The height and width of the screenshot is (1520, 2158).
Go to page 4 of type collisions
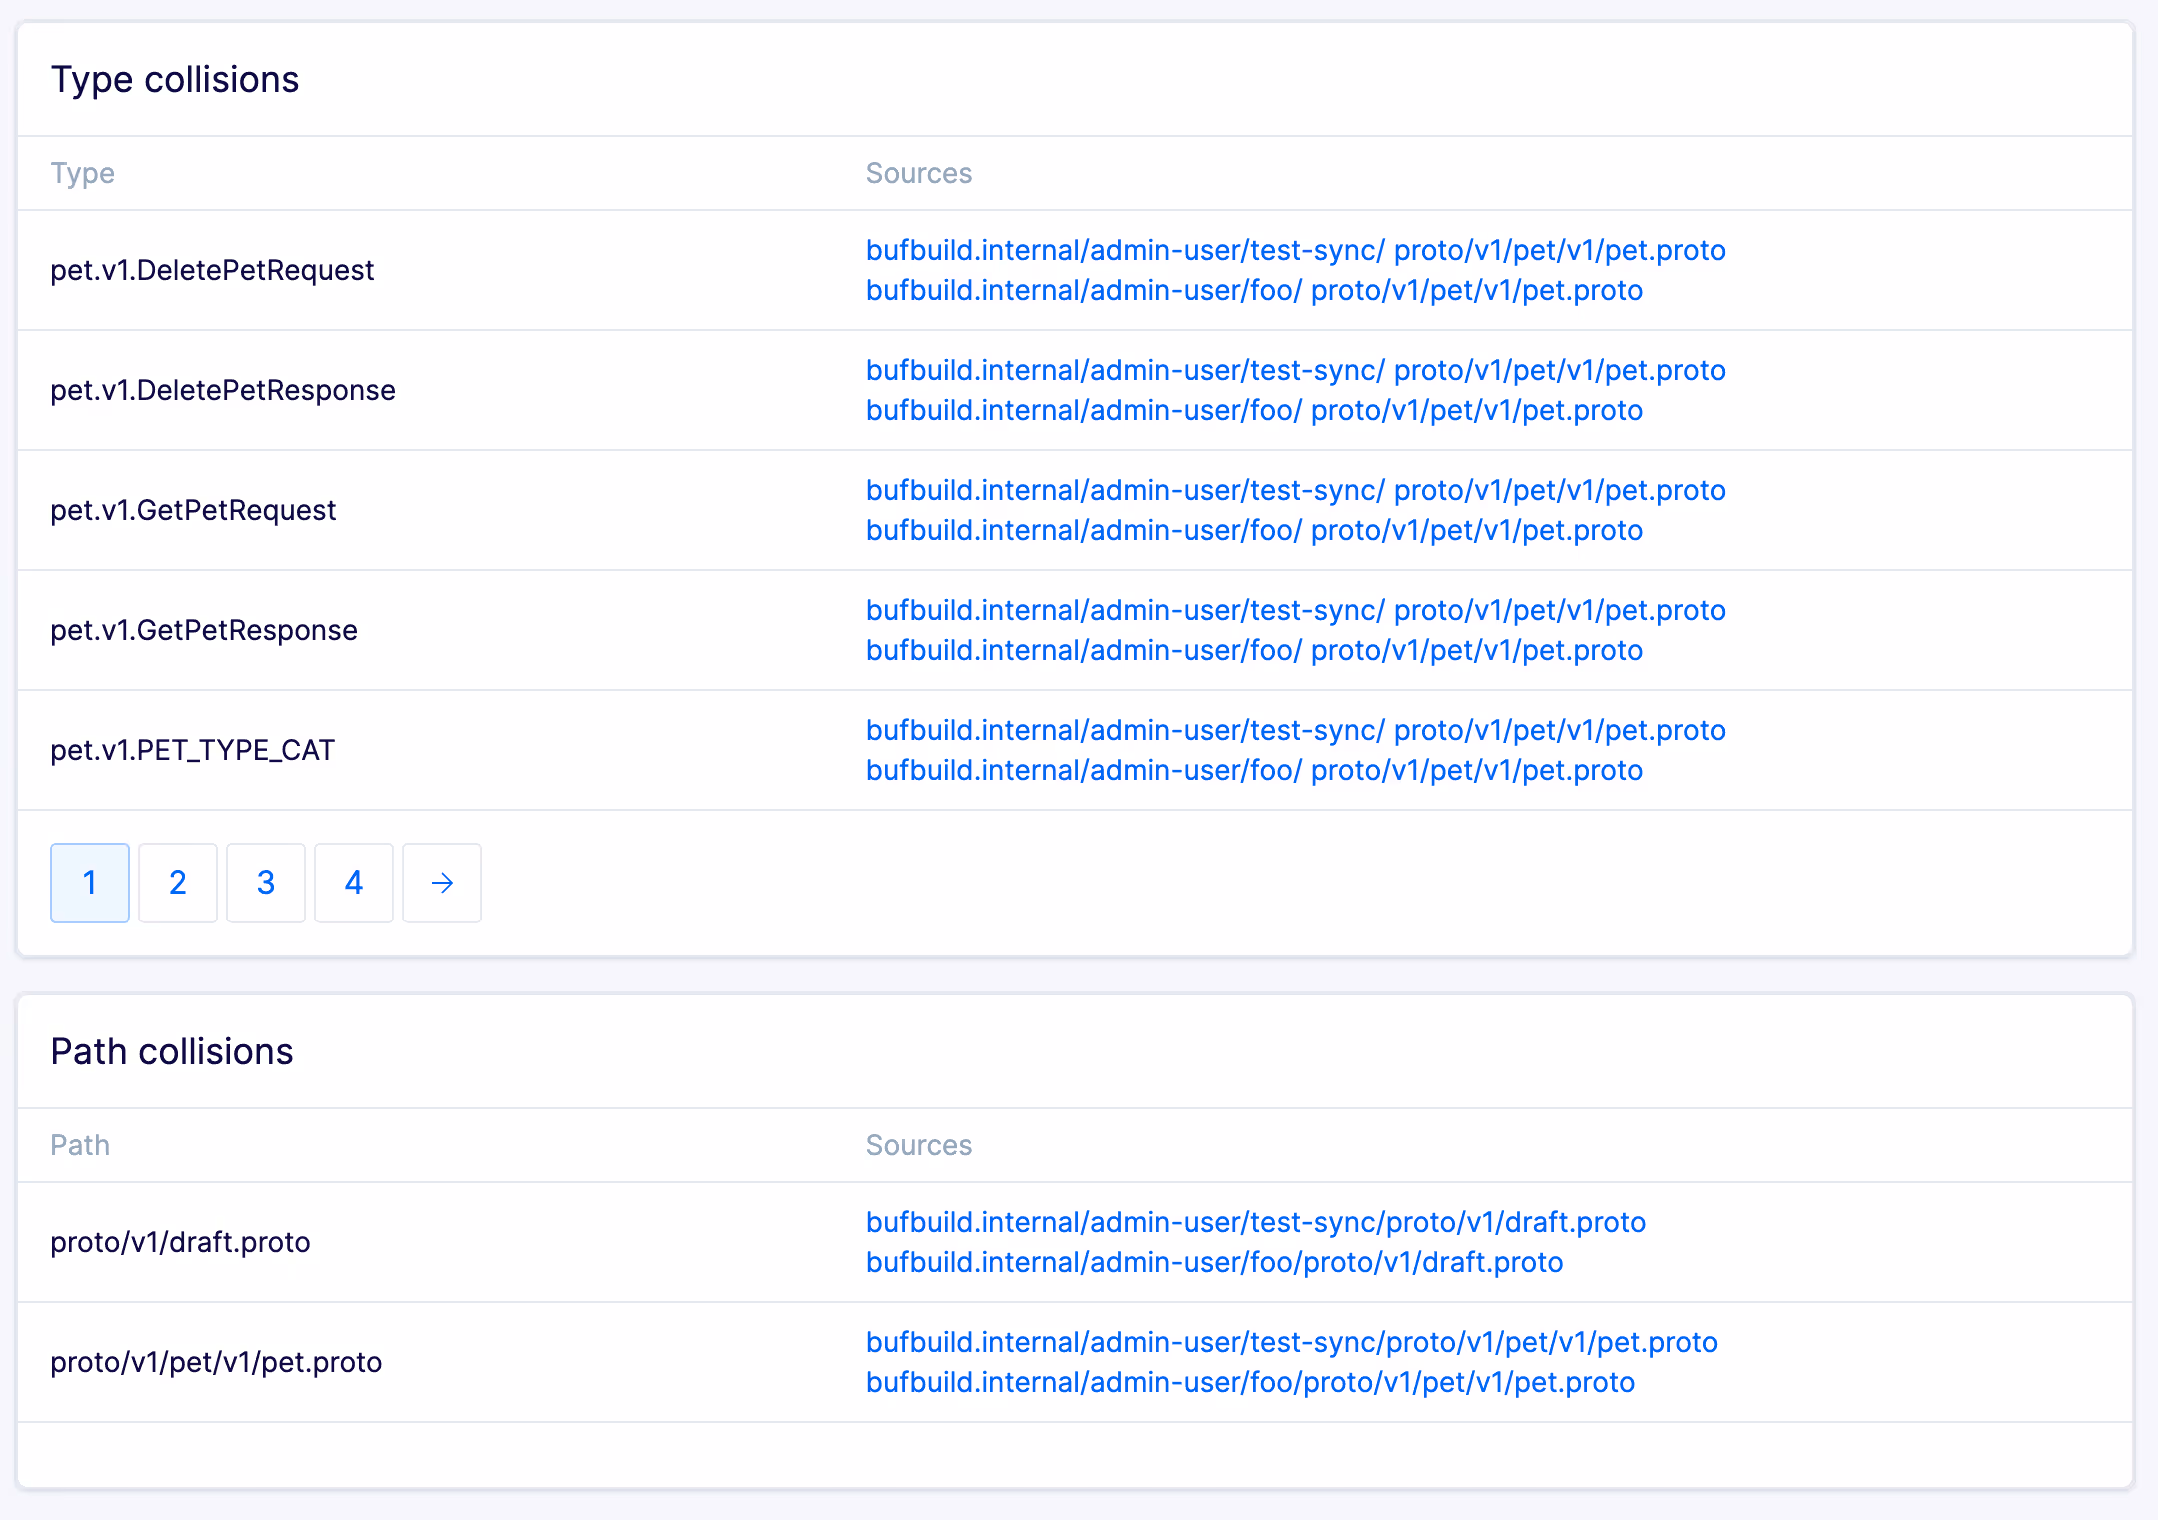point(353,883)
